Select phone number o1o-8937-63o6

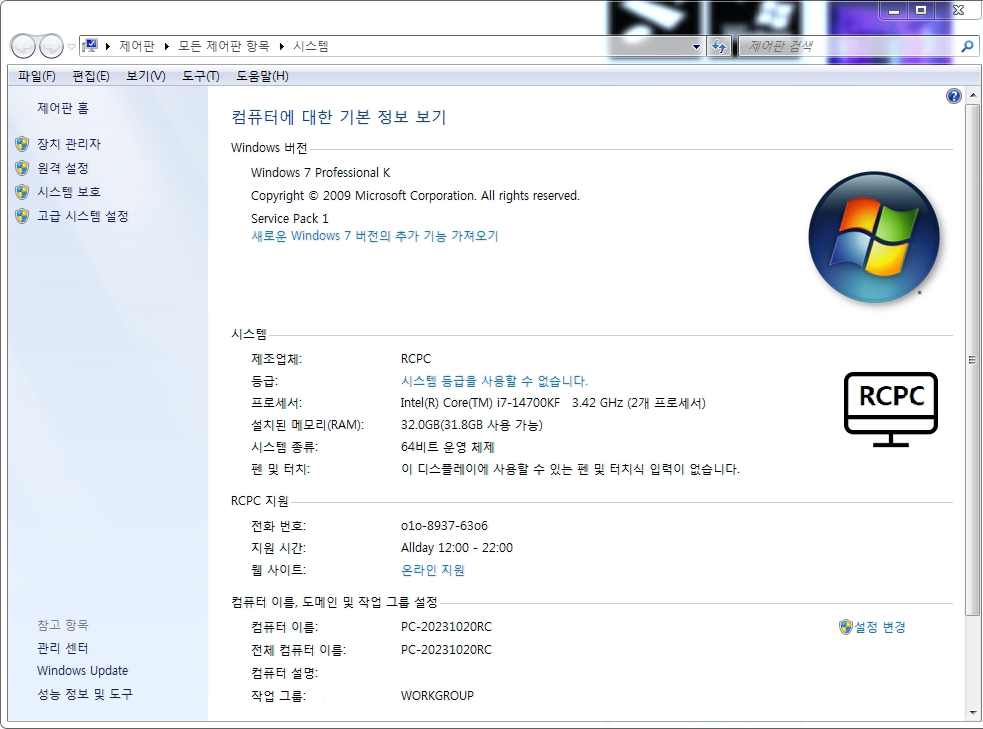click(x=444, y=526)
